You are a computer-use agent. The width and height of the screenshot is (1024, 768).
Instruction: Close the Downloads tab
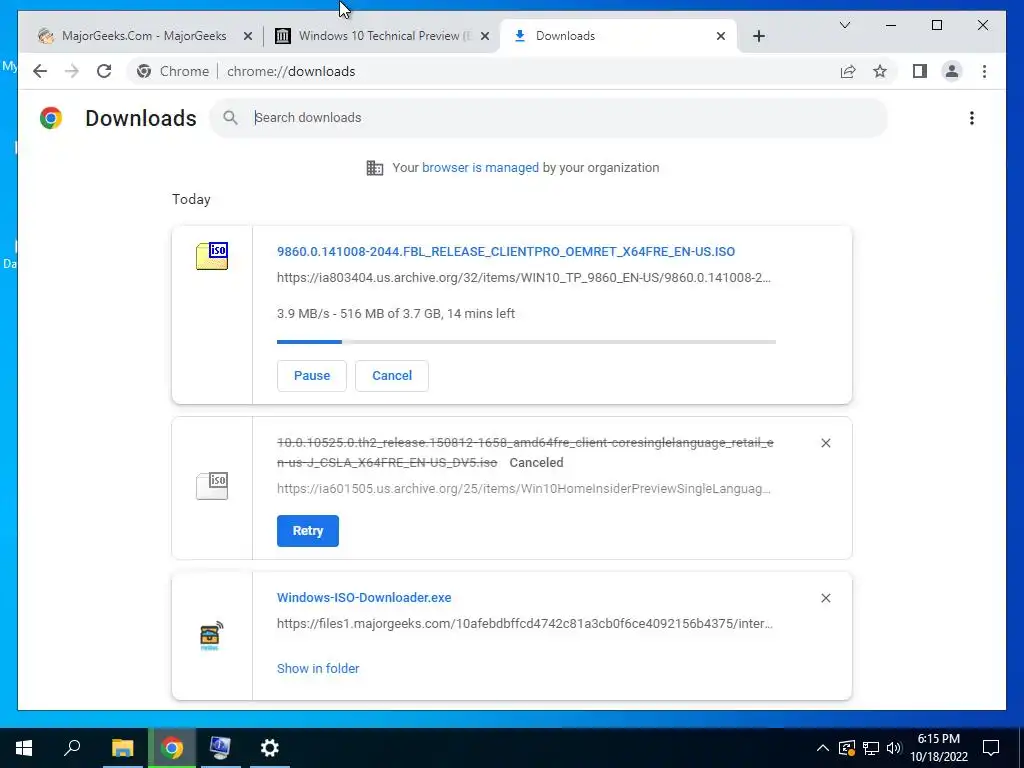(x=720, y=36)
